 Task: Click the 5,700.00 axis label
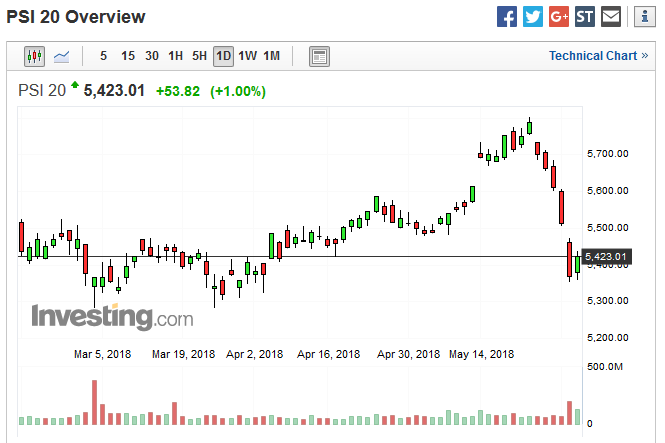pos(607,153)
